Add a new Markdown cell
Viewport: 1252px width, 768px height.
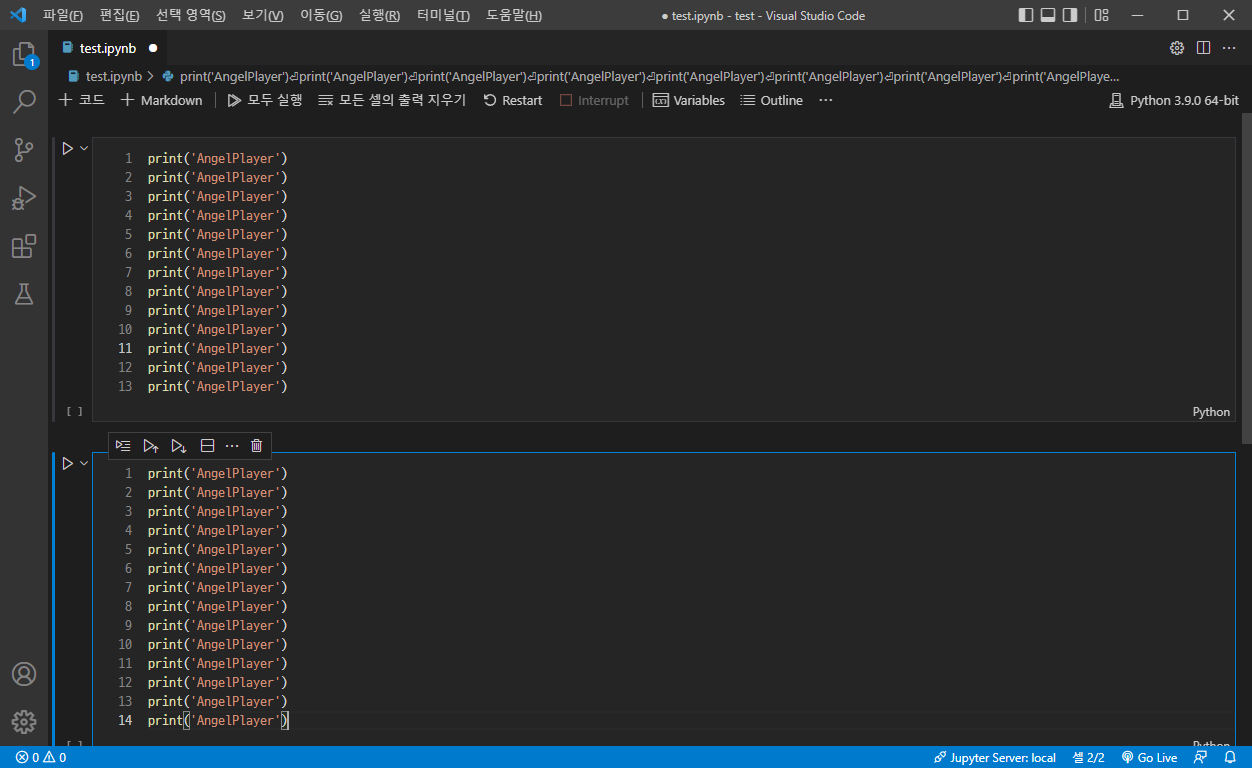tap(161, 100)
